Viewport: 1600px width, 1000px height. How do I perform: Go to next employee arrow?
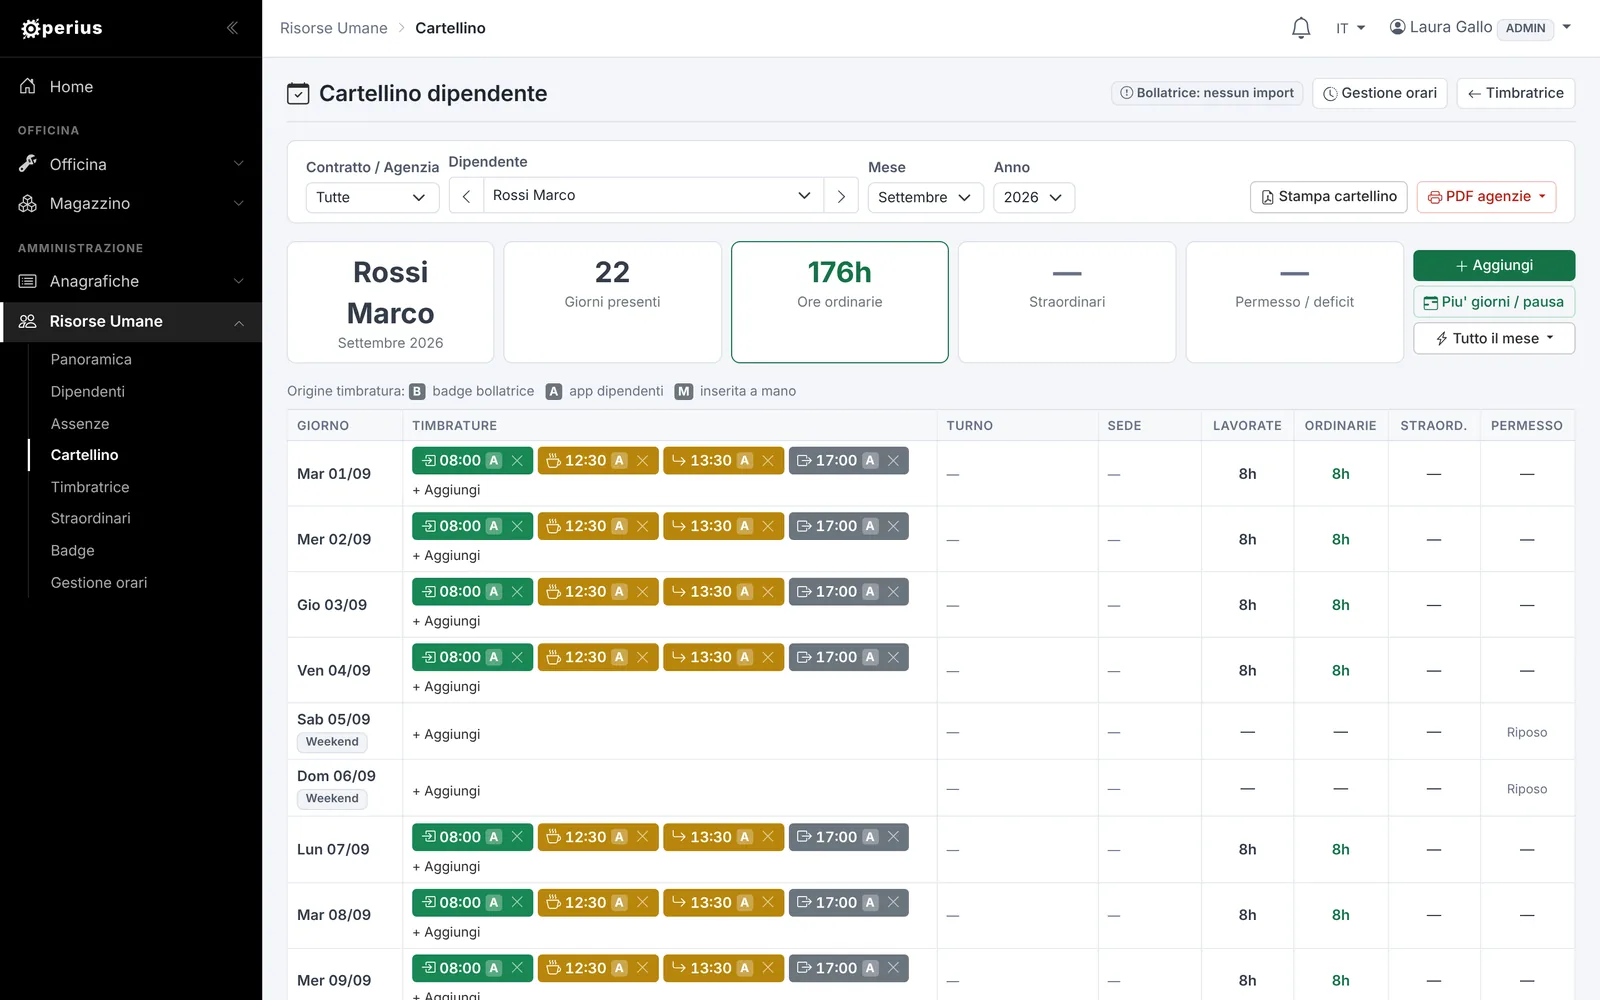coord(841,196)
